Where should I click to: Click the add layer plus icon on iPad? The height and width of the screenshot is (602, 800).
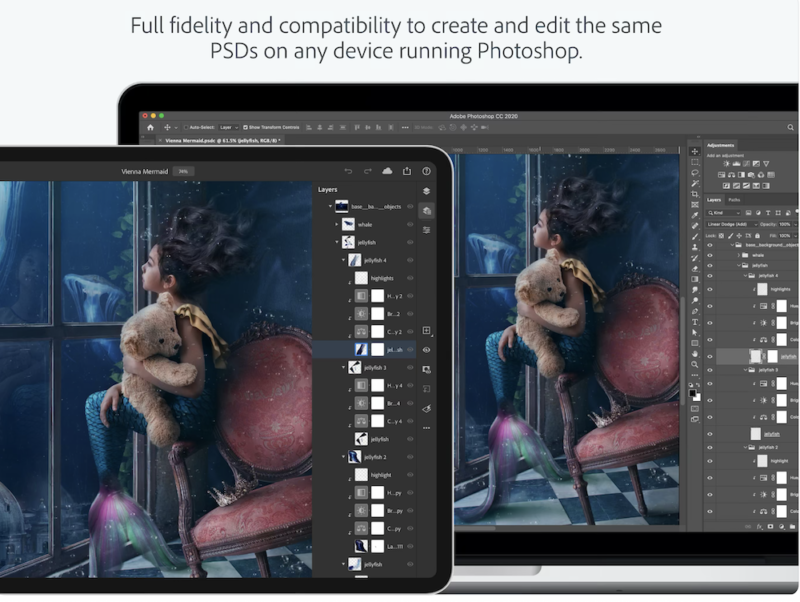(427, 330)
